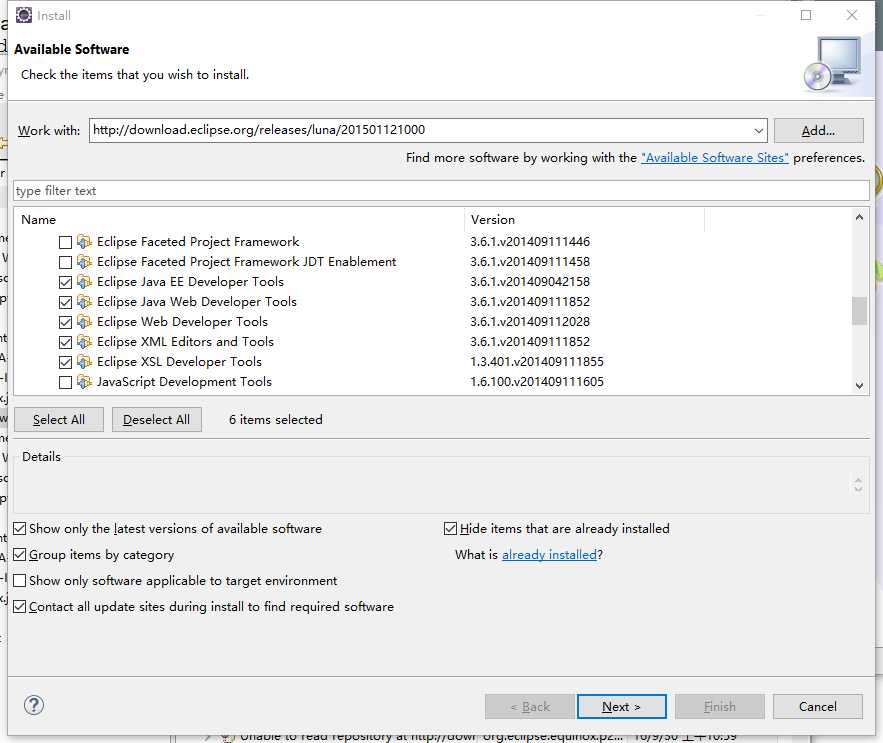Image resolution: width=883 pixels, height=743 pixels.
Task: Click the Eclipse Java EE Developer Tools icon
Action: [x=84, y=282]
